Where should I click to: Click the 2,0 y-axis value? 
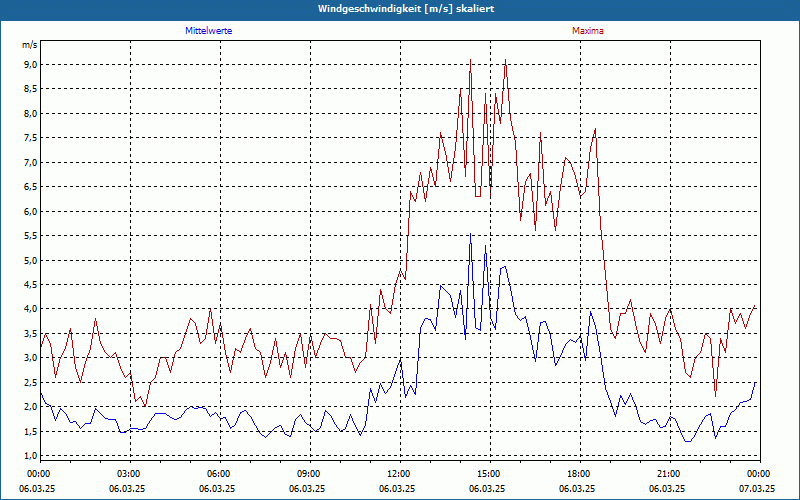coord(30,407)
